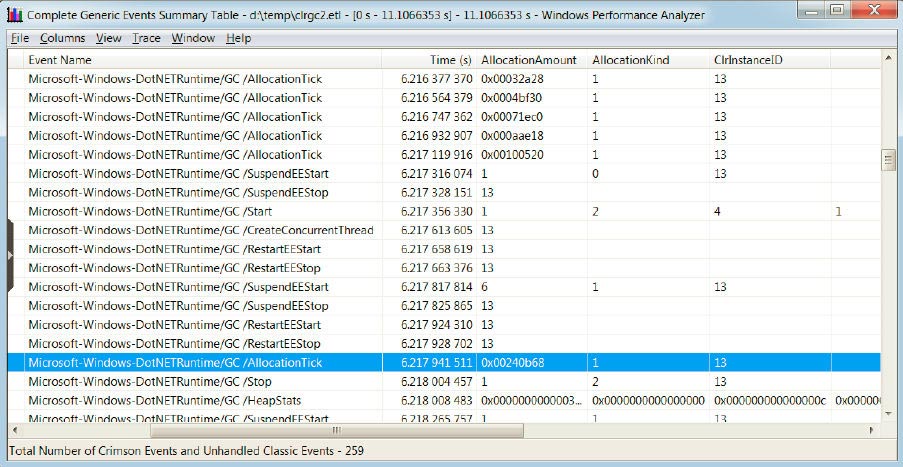Click the 0x00240b68 allocation amount cell
The width and height of the screenshot is (903, 467).
point(513,363)
